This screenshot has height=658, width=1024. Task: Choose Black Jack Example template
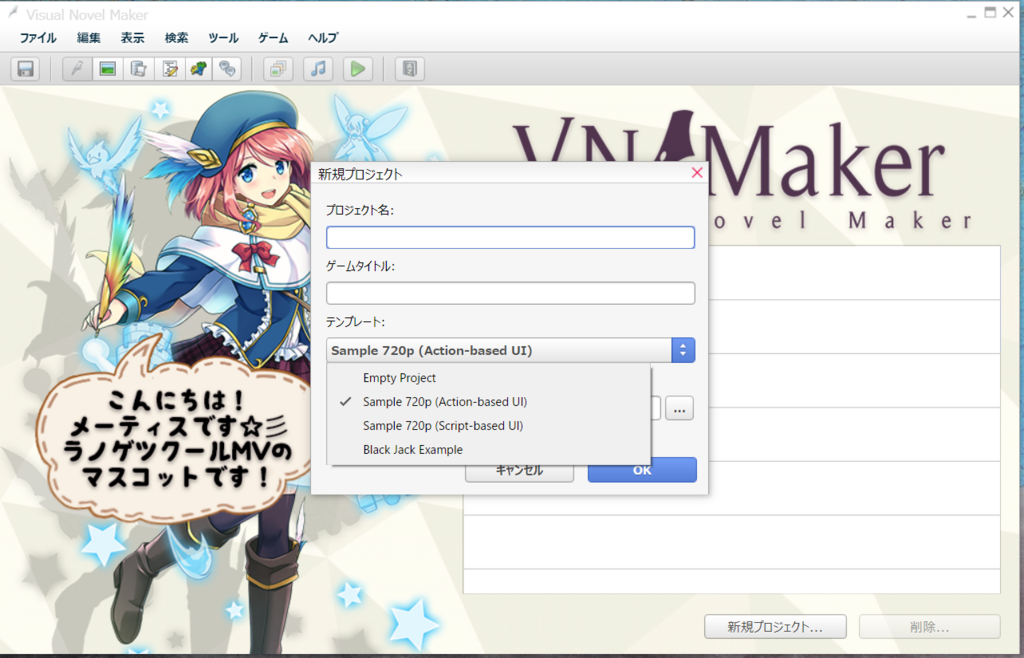pyautogui.click(x=488, y=450)
